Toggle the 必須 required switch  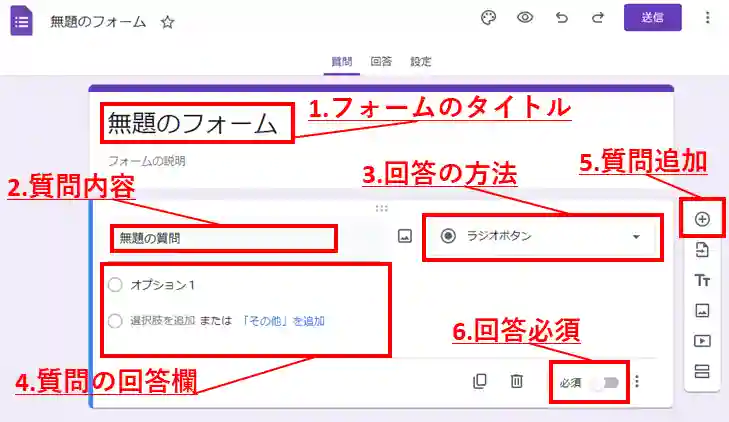[x=604, y=382]
